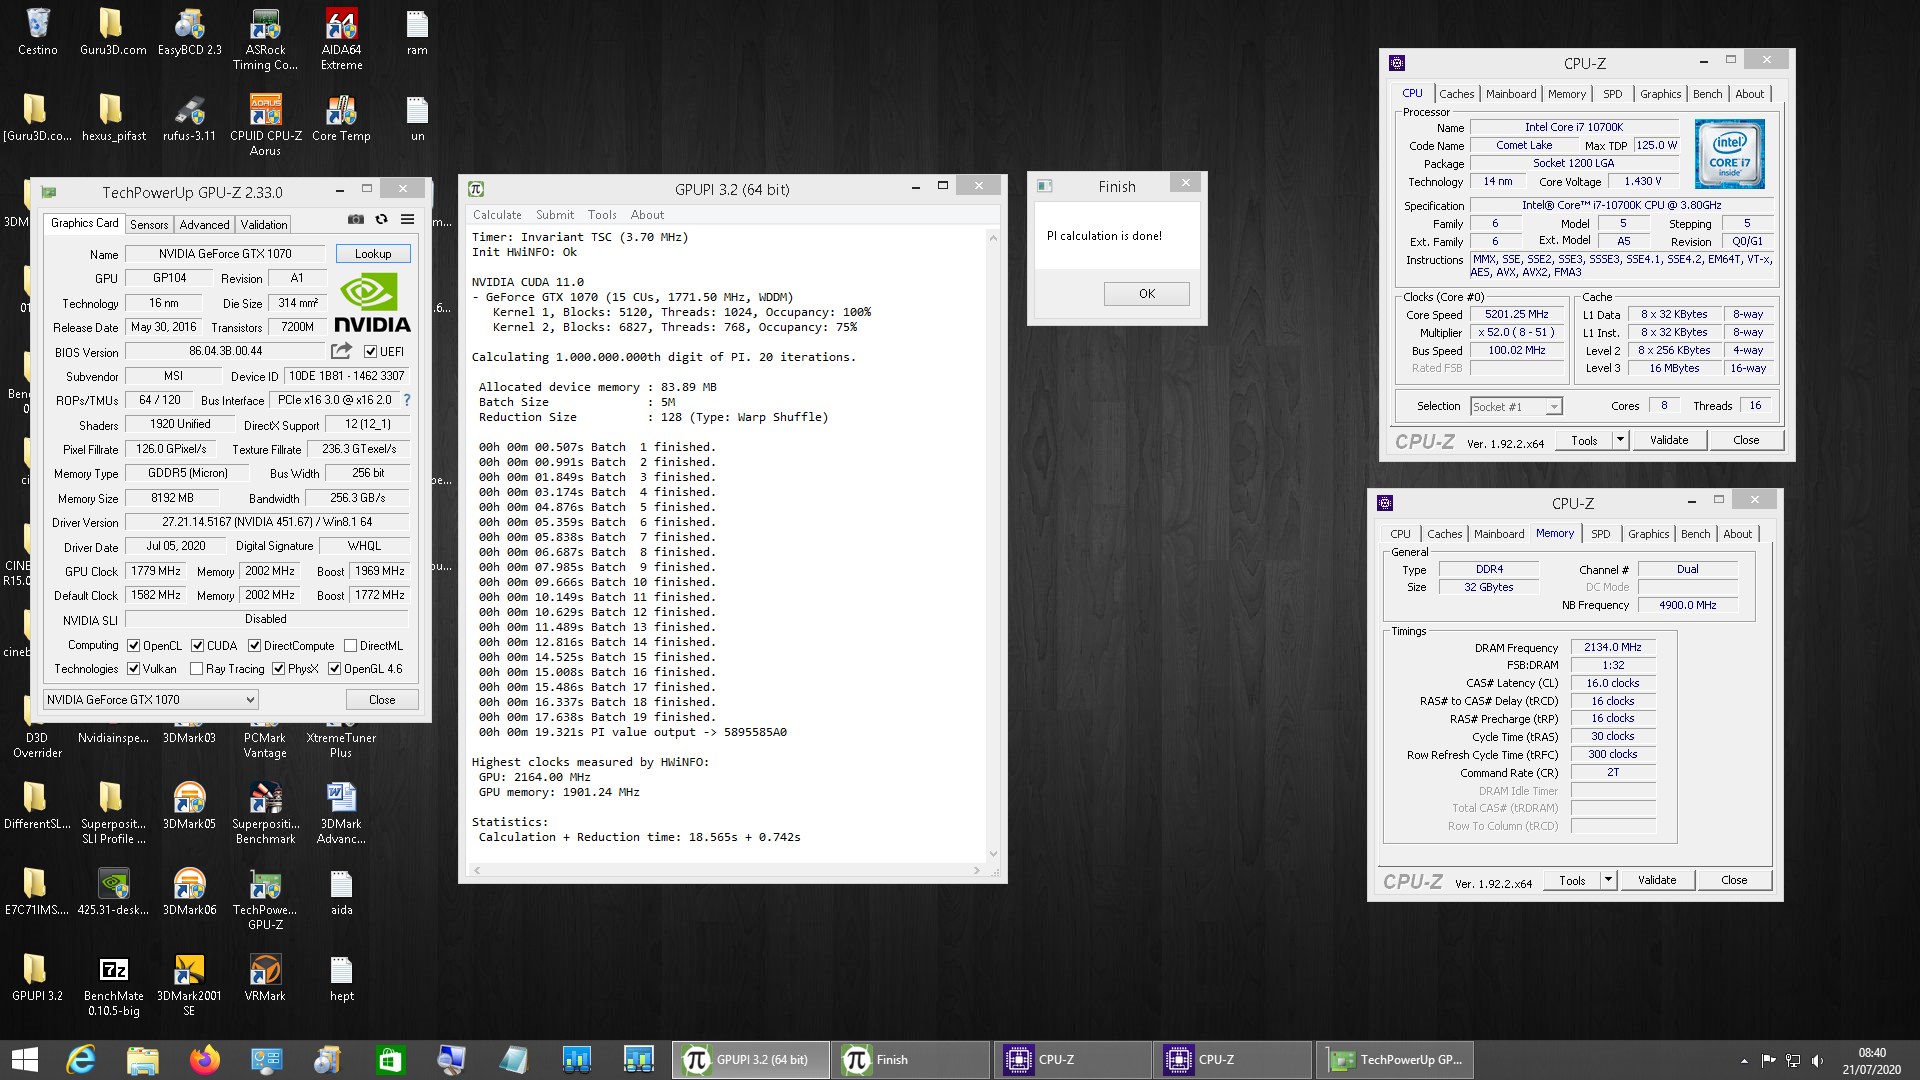Open the Calculate menu in GPUPI

497,215
